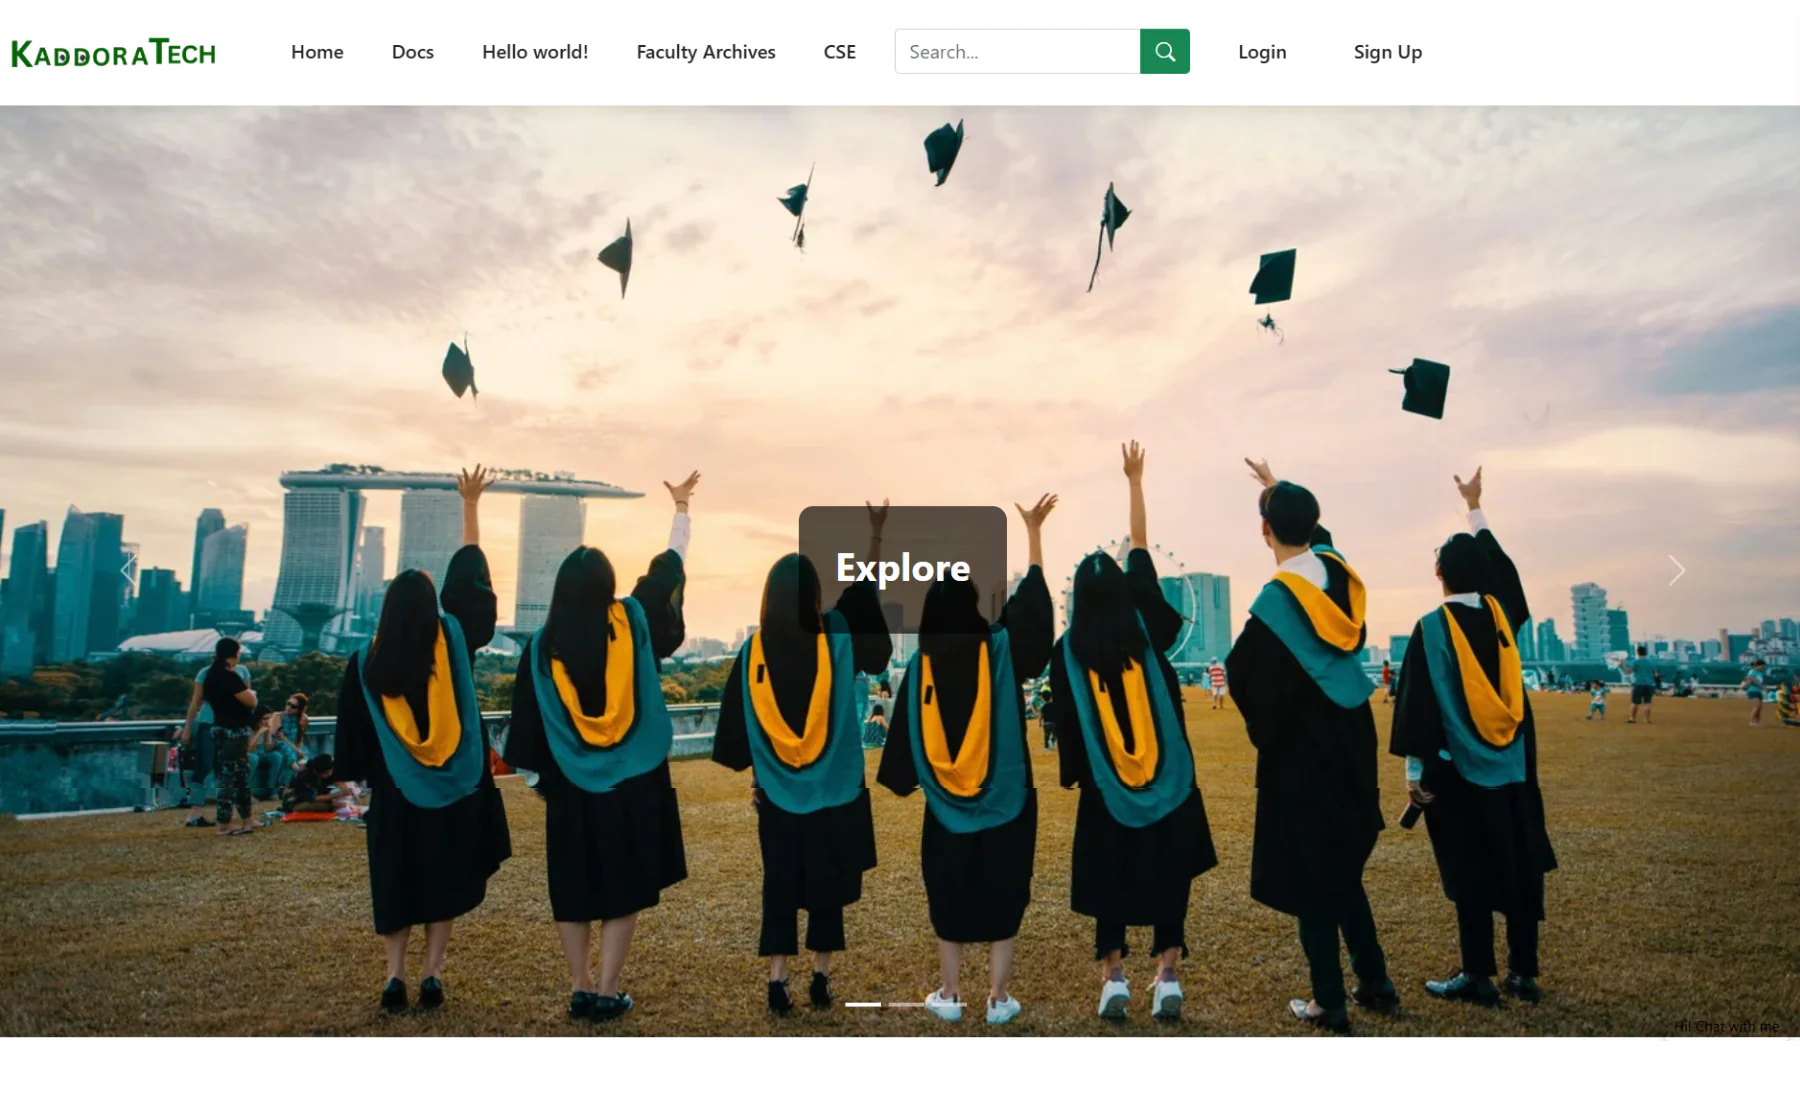Focus the Search... input field
Image resolution: width=1800 pixels, height=1100 pixels.
tap(1016, 52)
